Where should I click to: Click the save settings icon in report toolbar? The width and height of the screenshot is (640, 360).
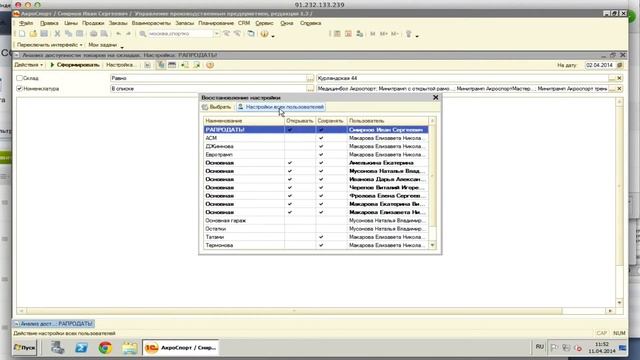(x=197, y=65)
